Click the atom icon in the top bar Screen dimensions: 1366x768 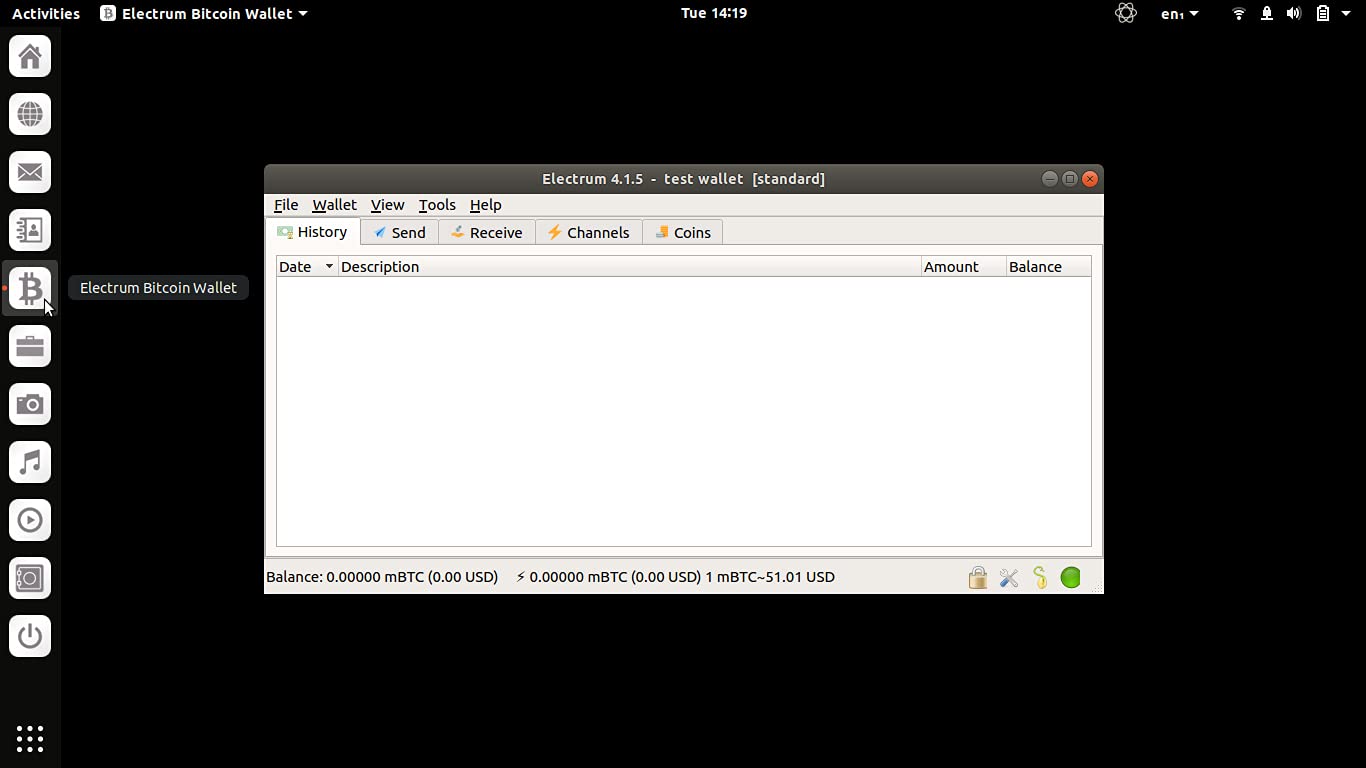click(1126, 13)
